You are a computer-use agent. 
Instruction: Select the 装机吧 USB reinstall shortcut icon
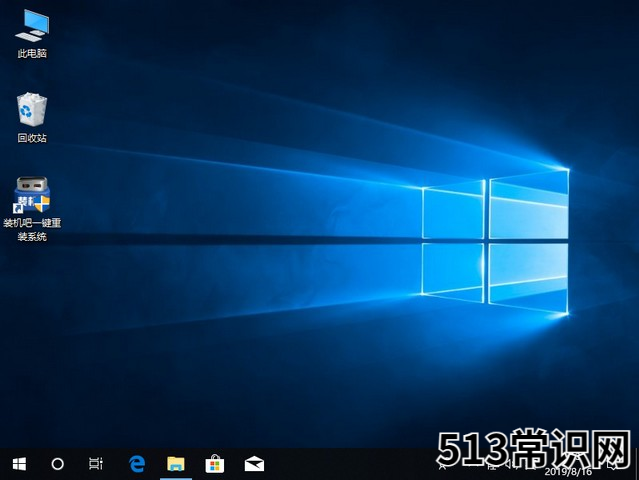(x=32, y=195)
